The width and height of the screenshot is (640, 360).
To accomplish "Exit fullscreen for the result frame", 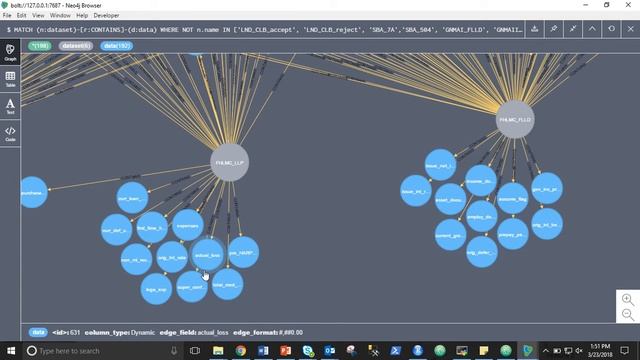I will click(x=573, y=29).
